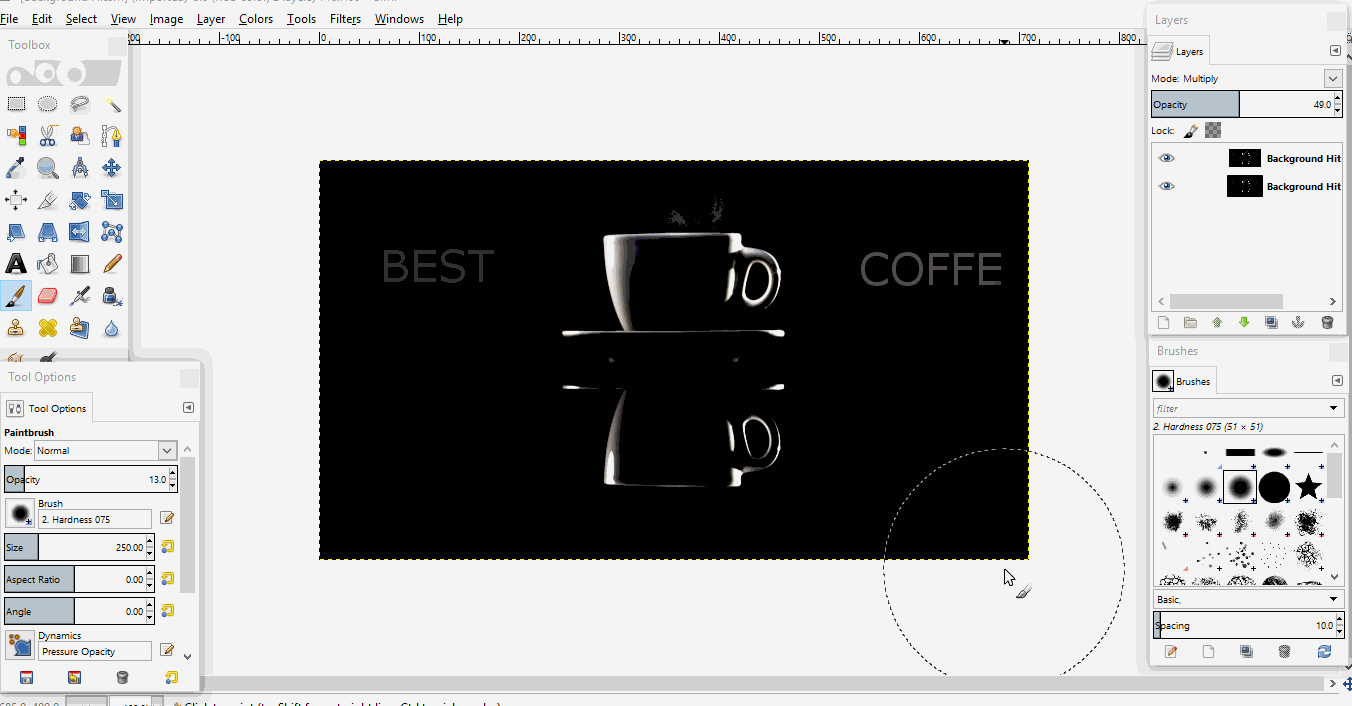Select the Perspective tool
1352x706 pixels.
[x=48, y=232]
